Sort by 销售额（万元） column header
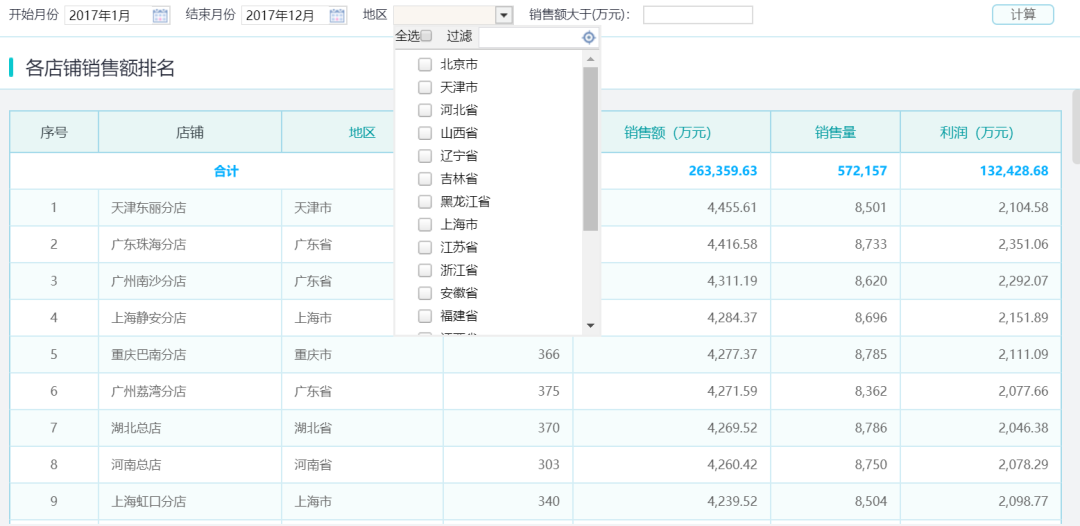The height and width of the screenshot is (526, 1080). (x=667, y=132)
